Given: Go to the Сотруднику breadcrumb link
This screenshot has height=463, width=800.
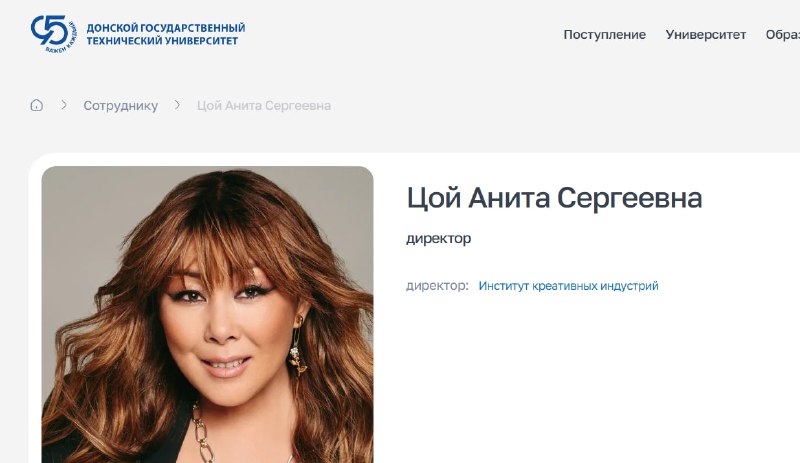Looking at the screenshot, I should [x=121, y=106].
